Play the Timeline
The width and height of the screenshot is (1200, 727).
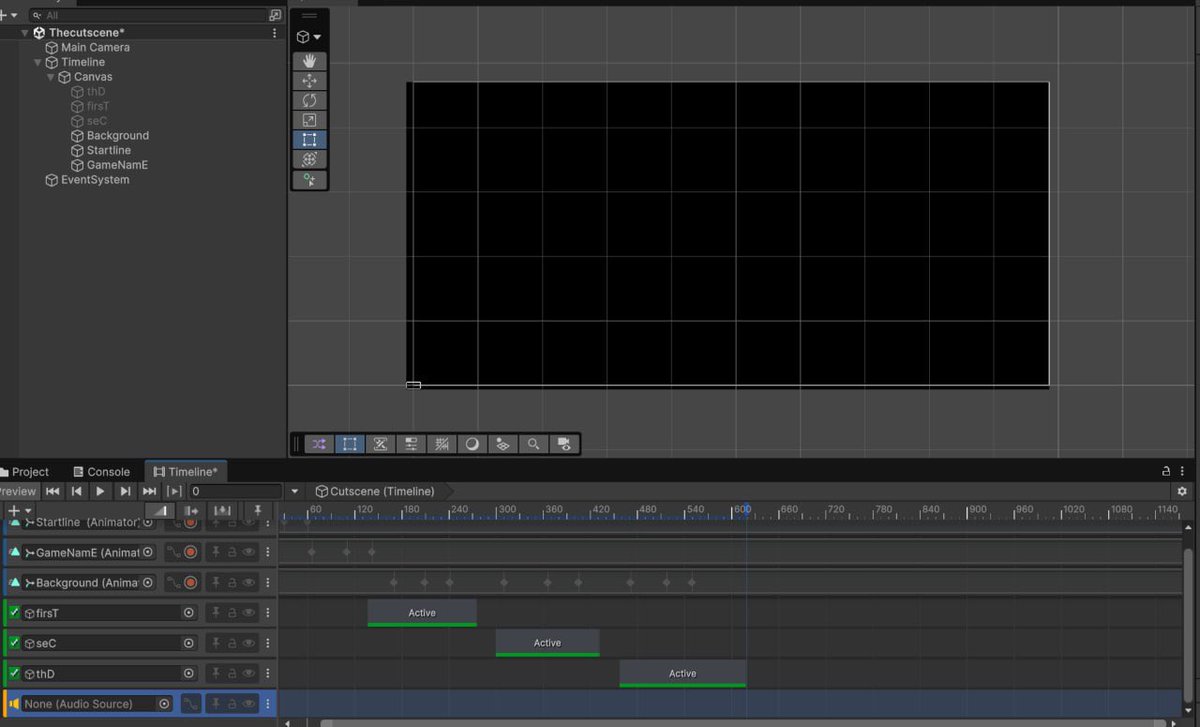(x=100, y=491)
